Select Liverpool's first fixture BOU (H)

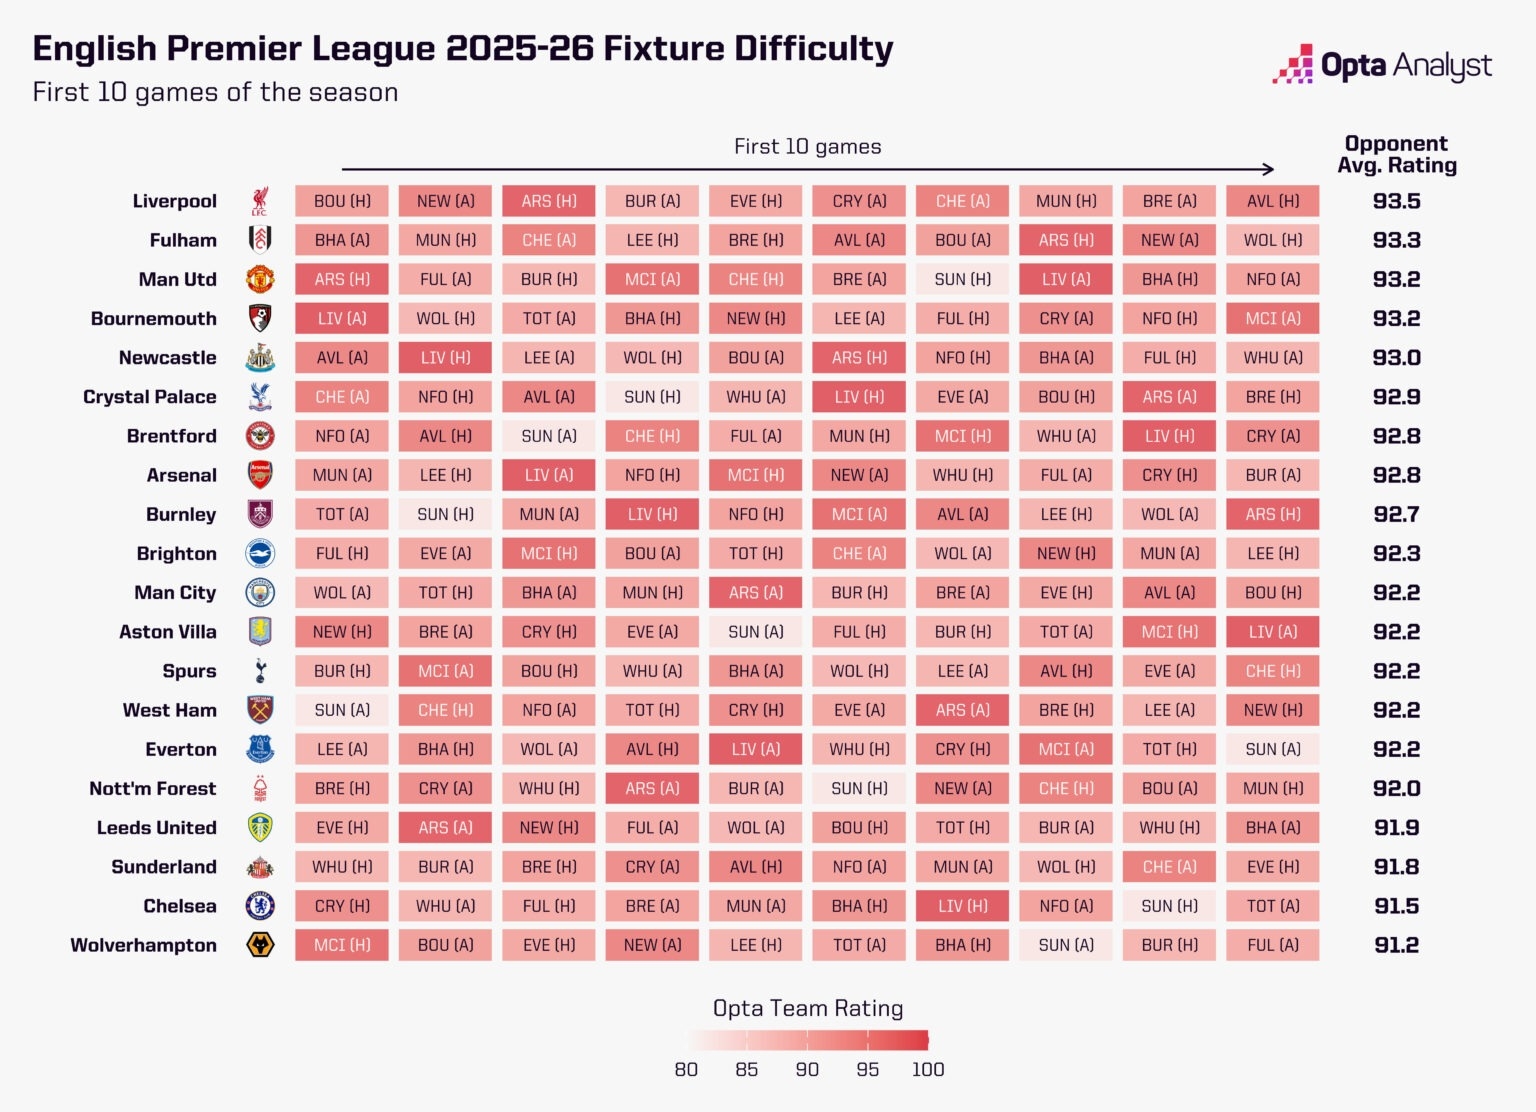342,201
